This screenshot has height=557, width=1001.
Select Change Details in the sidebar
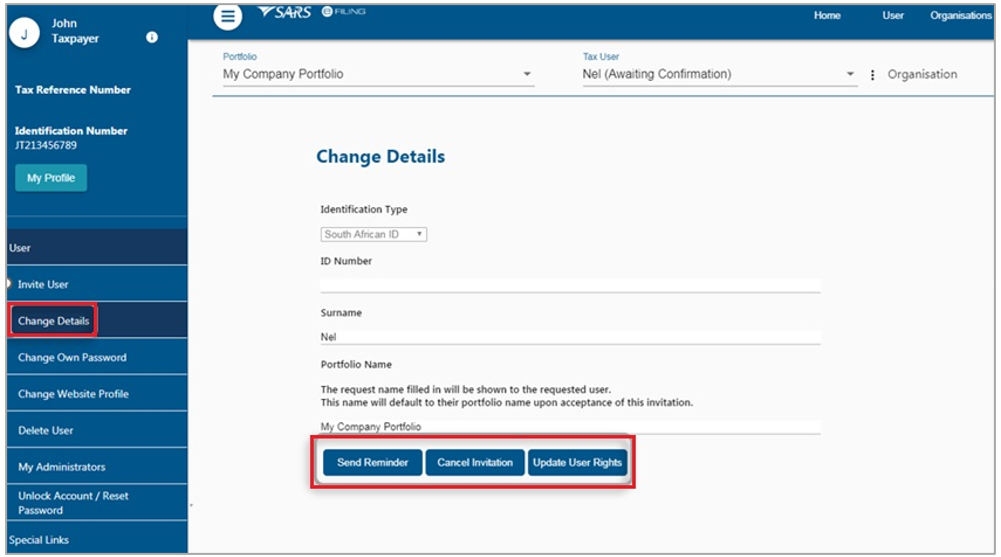tap(97, 320)
